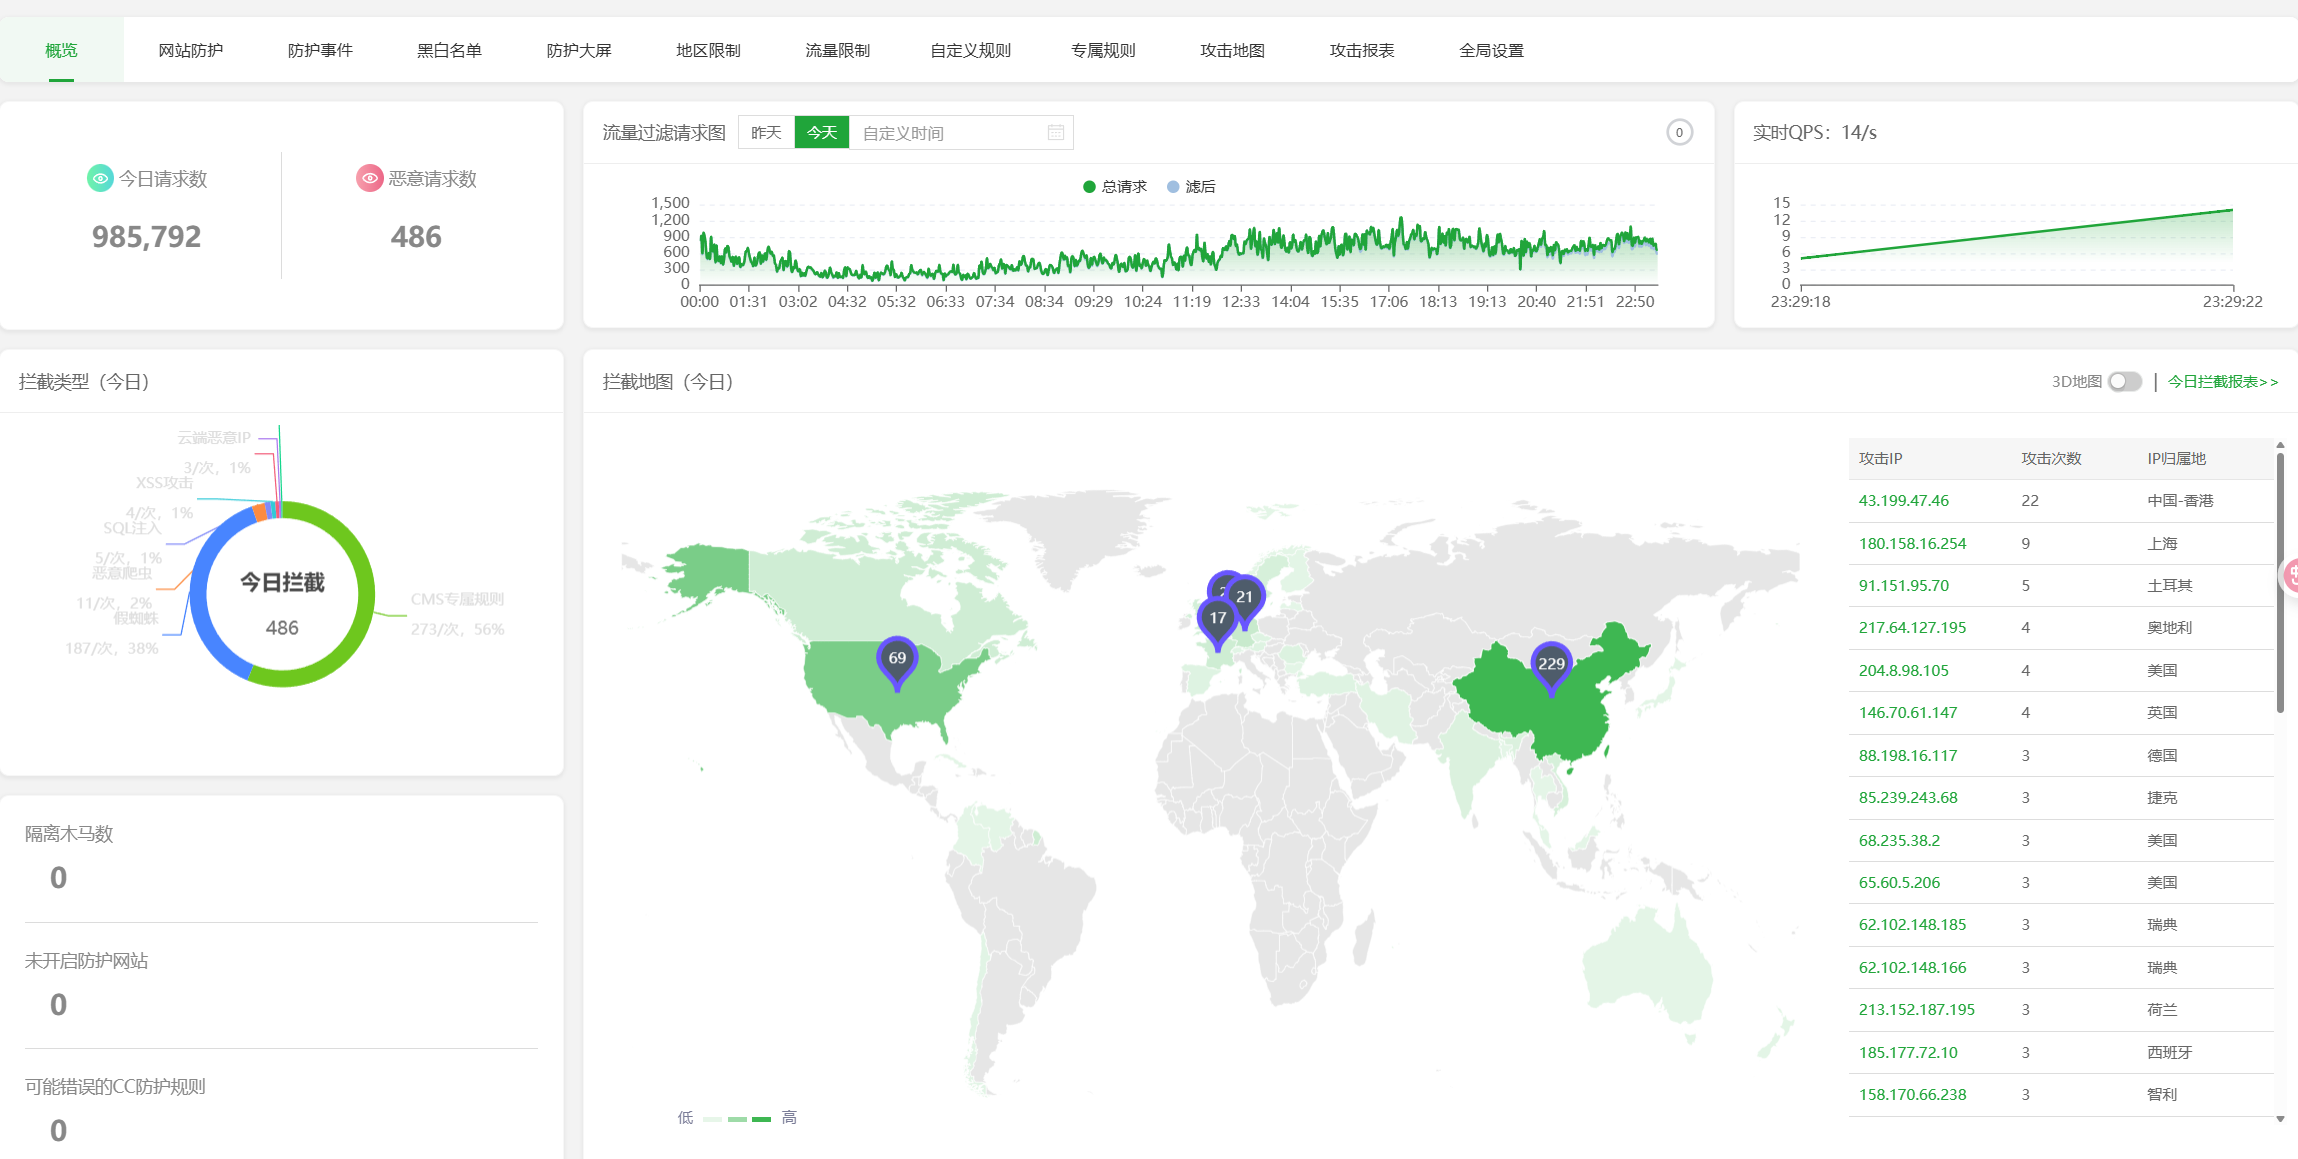Click attack IP 85.239.243.68

tap(1908, 798)
